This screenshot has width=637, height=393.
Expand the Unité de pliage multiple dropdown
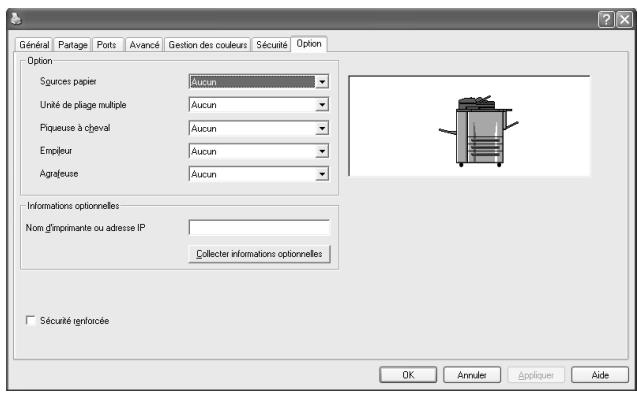[x=259, y=105]
